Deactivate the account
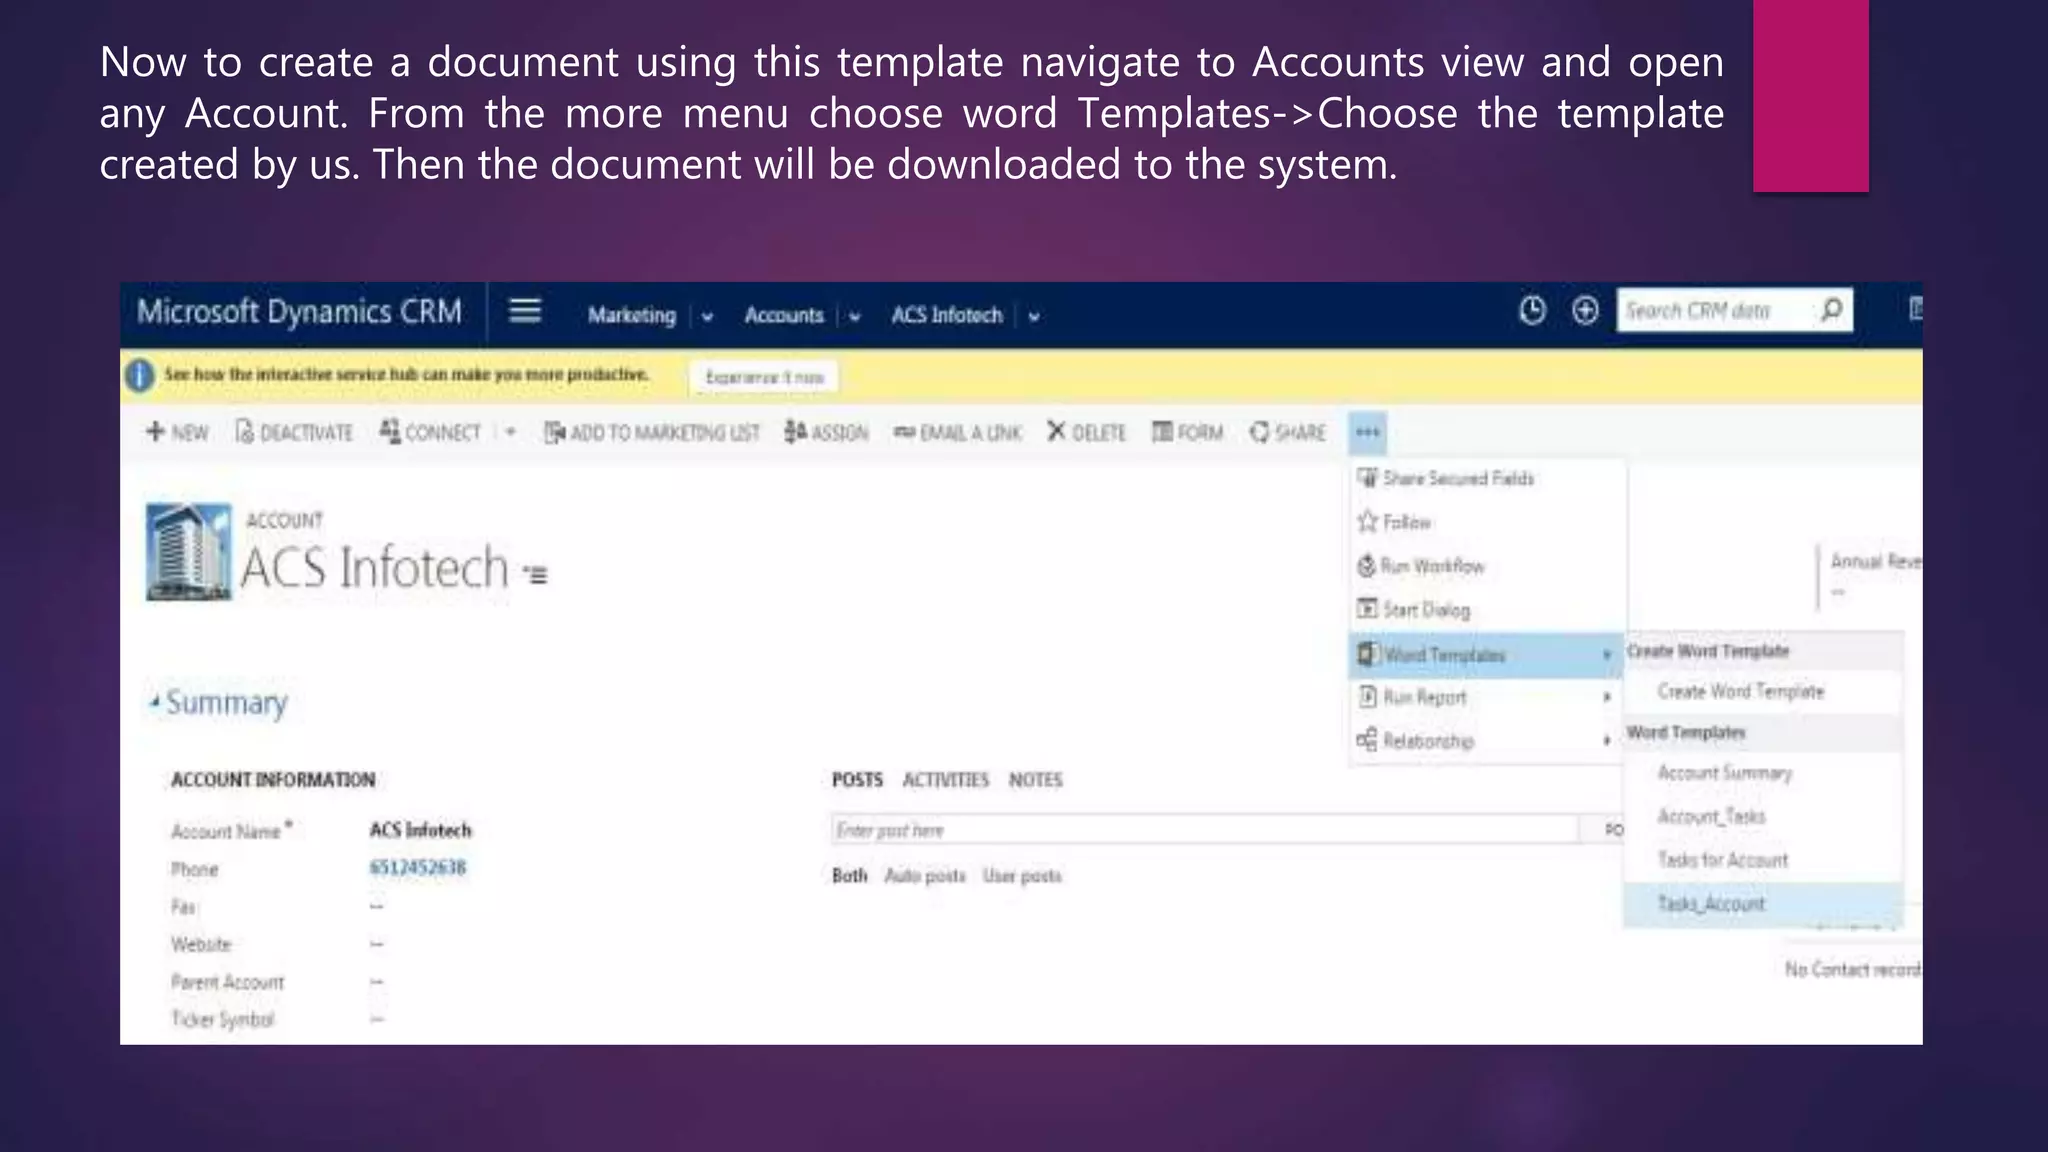The height and width of the screenshot is (1152, 2048). [294, 432]
